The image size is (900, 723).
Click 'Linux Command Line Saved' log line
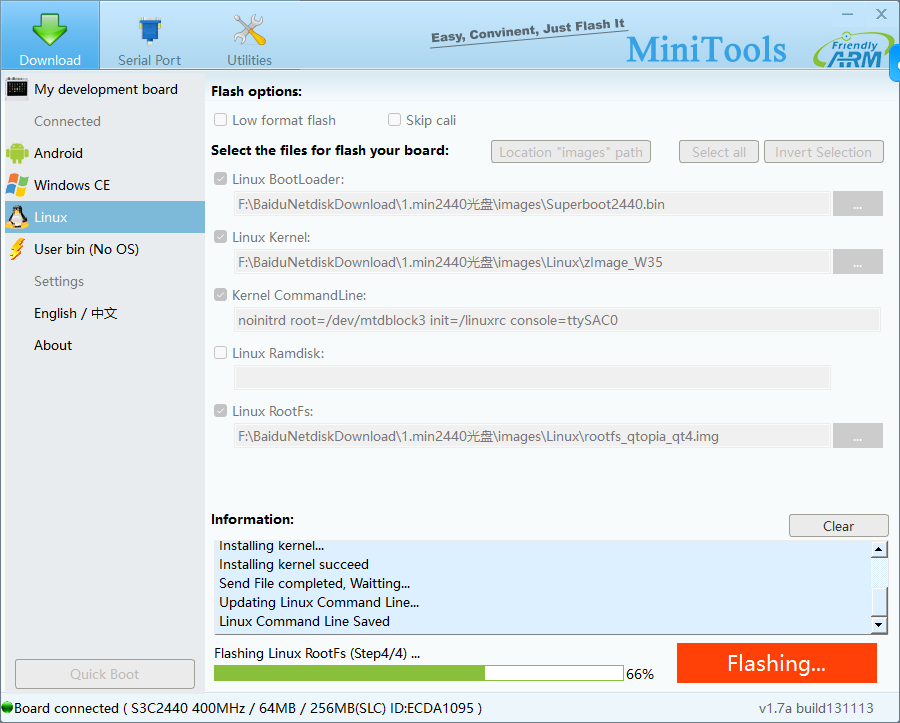point(304,621)
